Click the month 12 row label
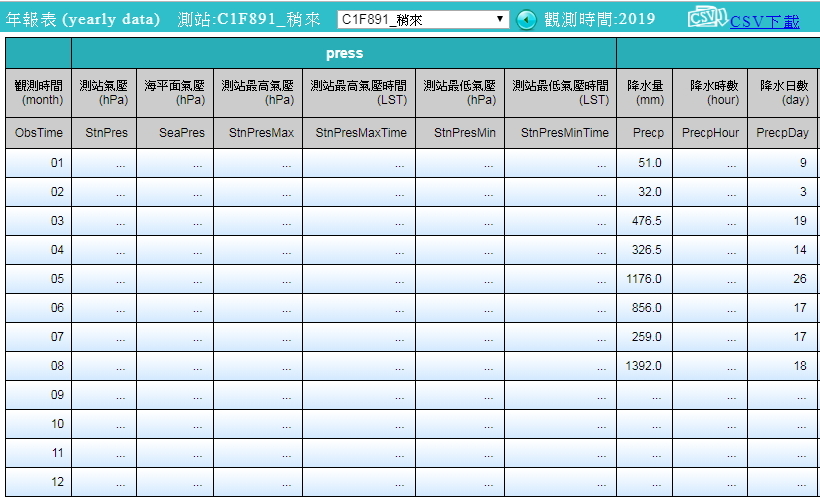The image size is (820, 501). click(x=38, y=482)
